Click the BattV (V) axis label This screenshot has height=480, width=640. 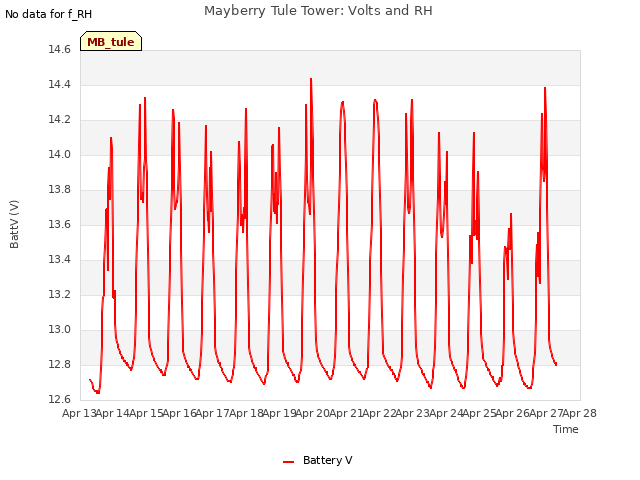[x=14, y=224]
